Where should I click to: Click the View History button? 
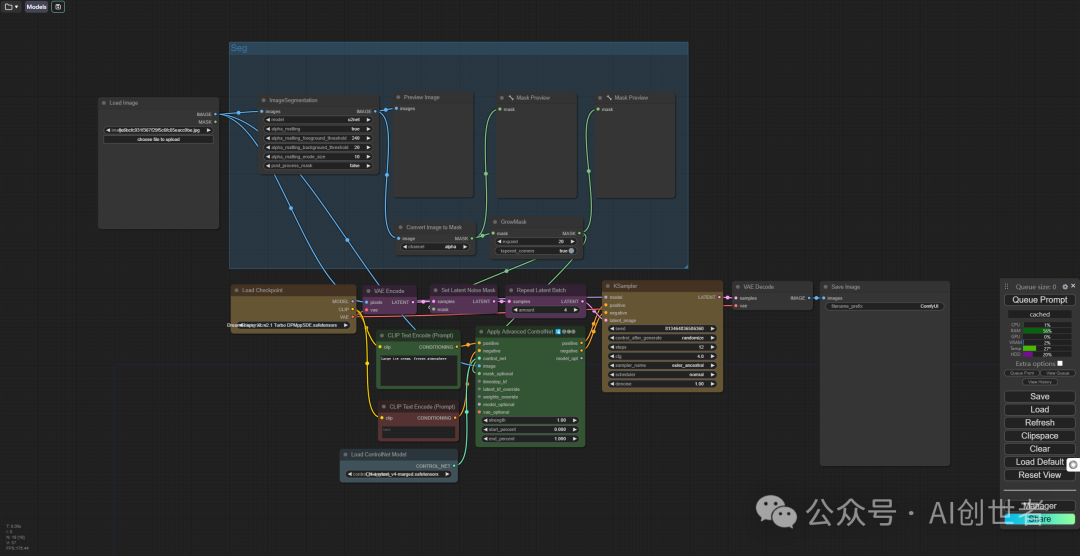[1040, 382]
